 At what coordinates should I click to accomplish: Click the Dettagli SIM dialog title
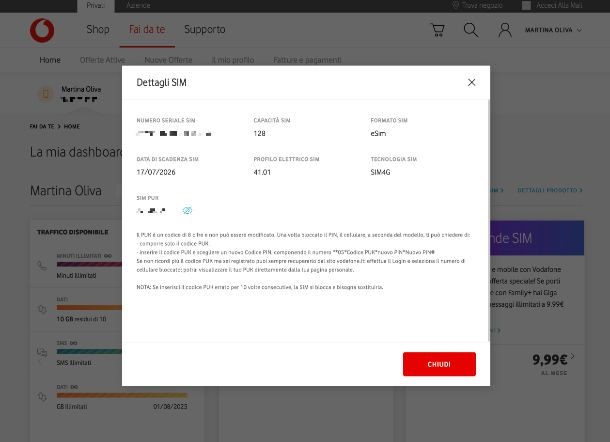tap(161, 82)
